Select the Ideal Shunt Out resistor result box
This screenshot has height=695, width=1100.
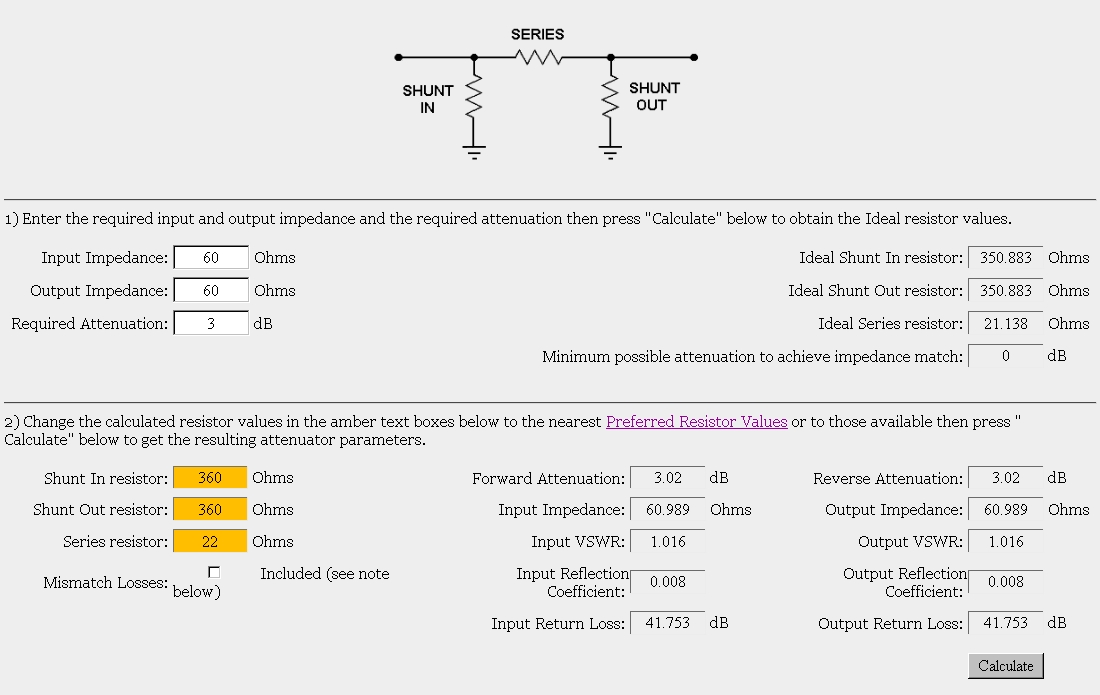(x=1005, y=290)
